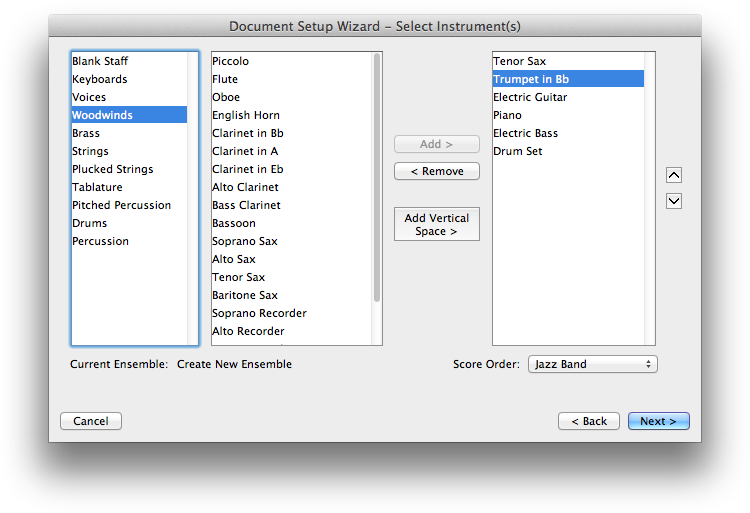Select the Brass category

coord(86,133)
